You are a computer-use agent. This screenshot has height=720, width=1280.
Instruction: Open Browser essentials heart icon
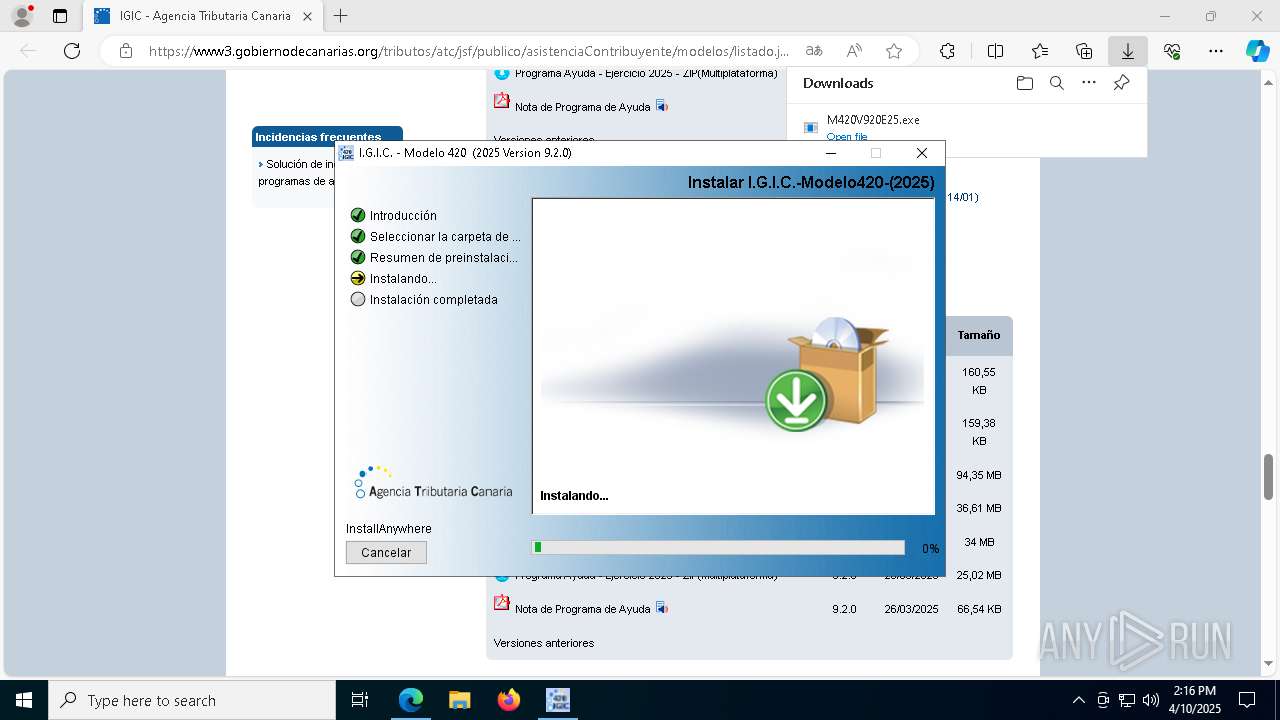pos(1172,51)
